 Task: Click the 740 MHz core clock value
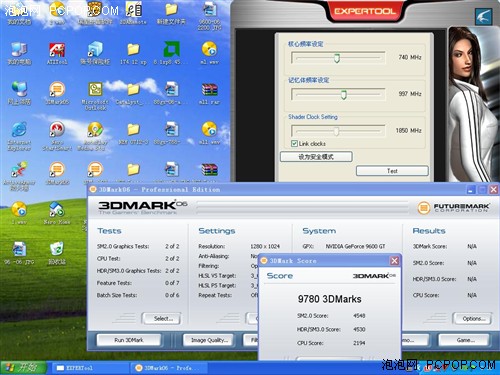tap(410, 57)
